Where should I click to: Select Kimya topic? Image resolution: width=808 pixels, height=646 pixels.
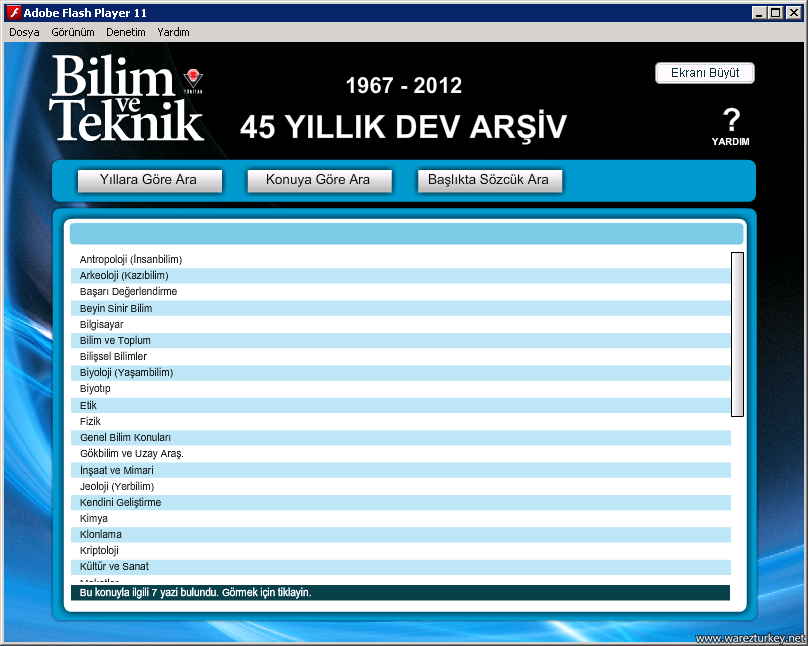point(401,519)
